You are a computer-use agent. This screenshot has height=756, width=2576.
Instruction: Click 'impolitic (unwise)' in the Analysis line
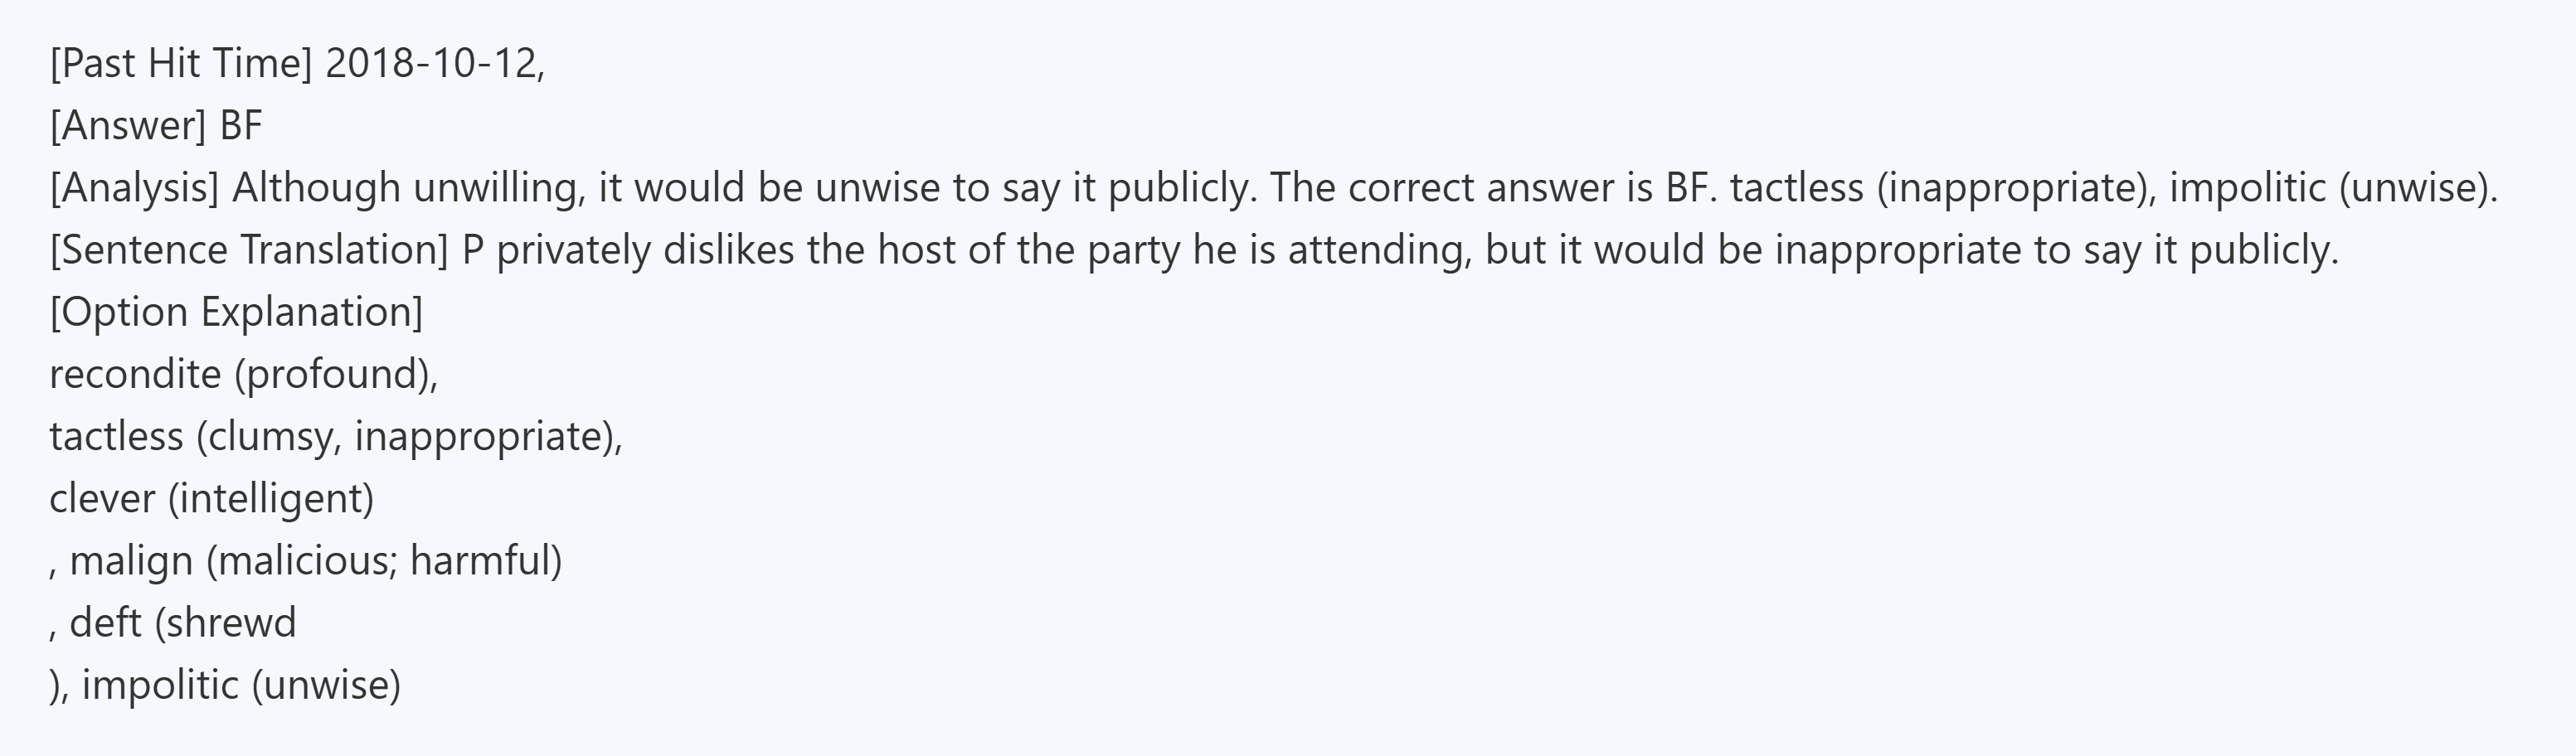[2332, 188]
